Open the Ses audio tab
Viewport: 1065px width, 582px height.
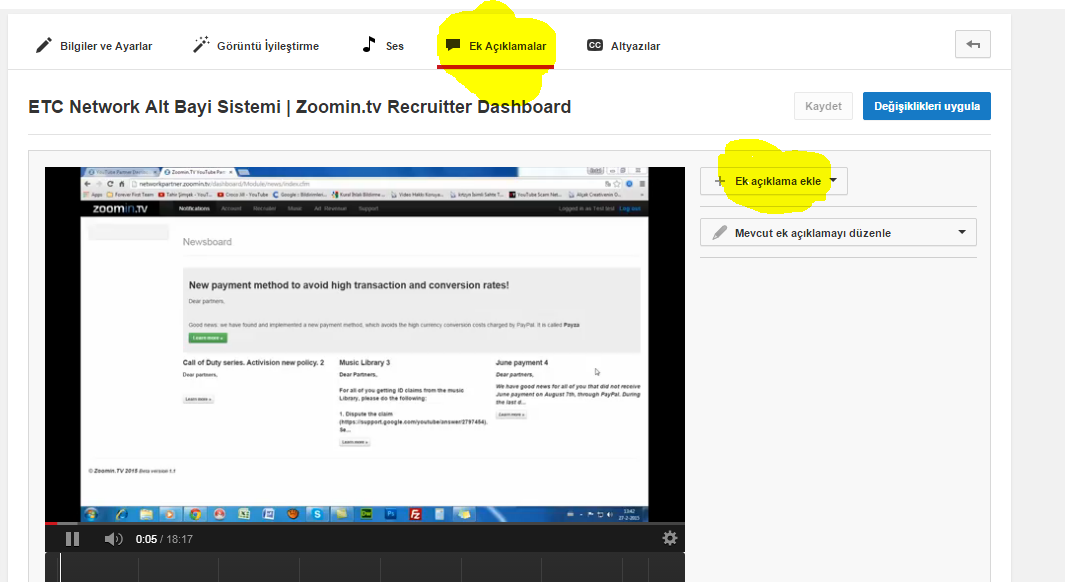383,46
